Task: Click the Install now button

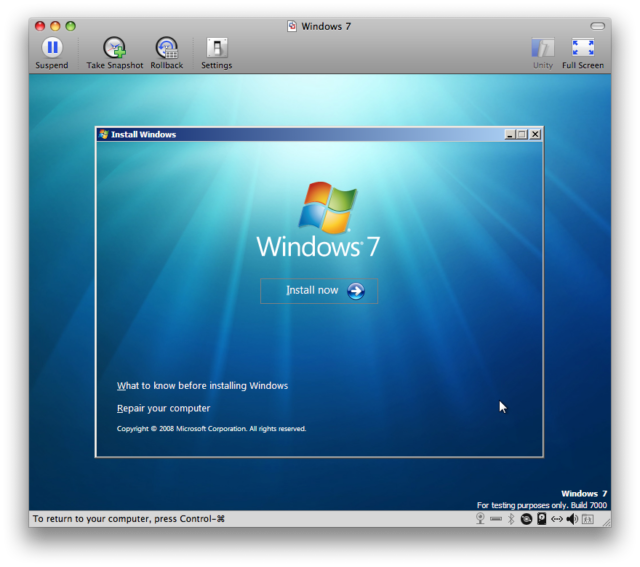Action: click(319, 291)
